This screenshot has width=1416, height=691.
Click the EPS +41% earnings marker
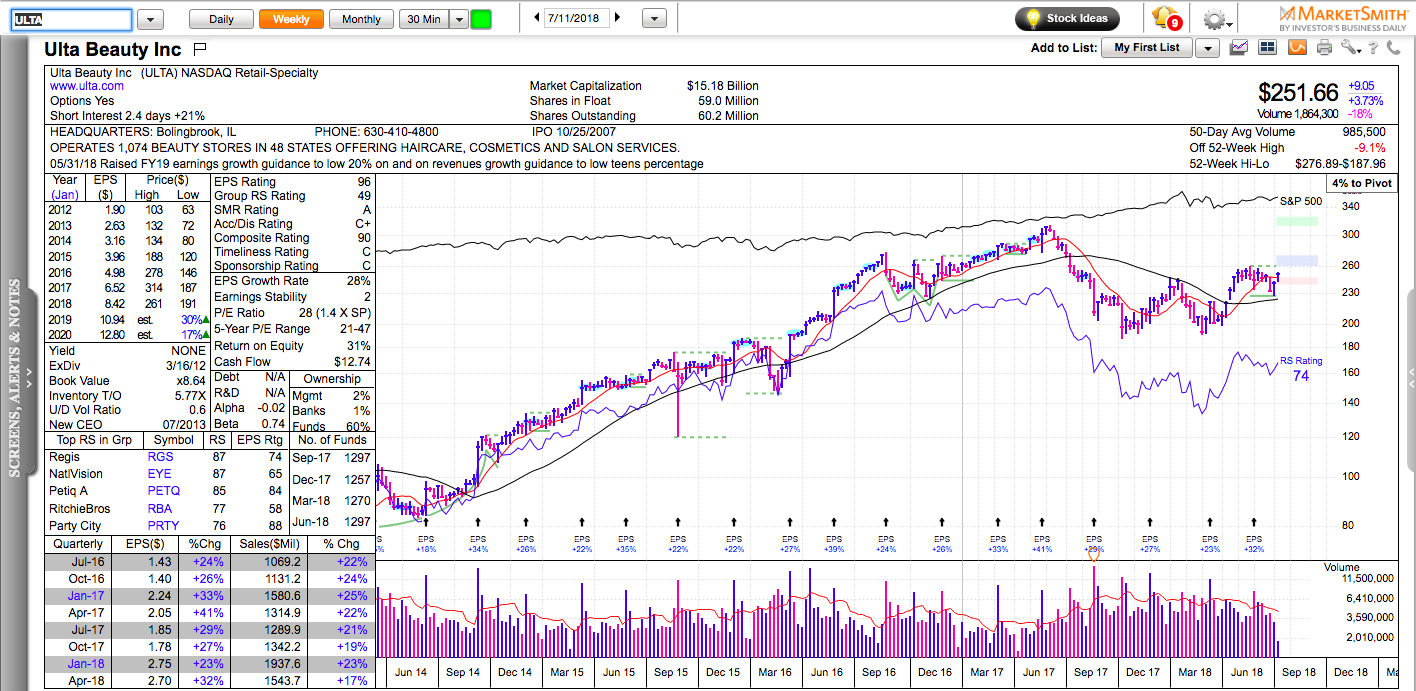point(1042,544)
